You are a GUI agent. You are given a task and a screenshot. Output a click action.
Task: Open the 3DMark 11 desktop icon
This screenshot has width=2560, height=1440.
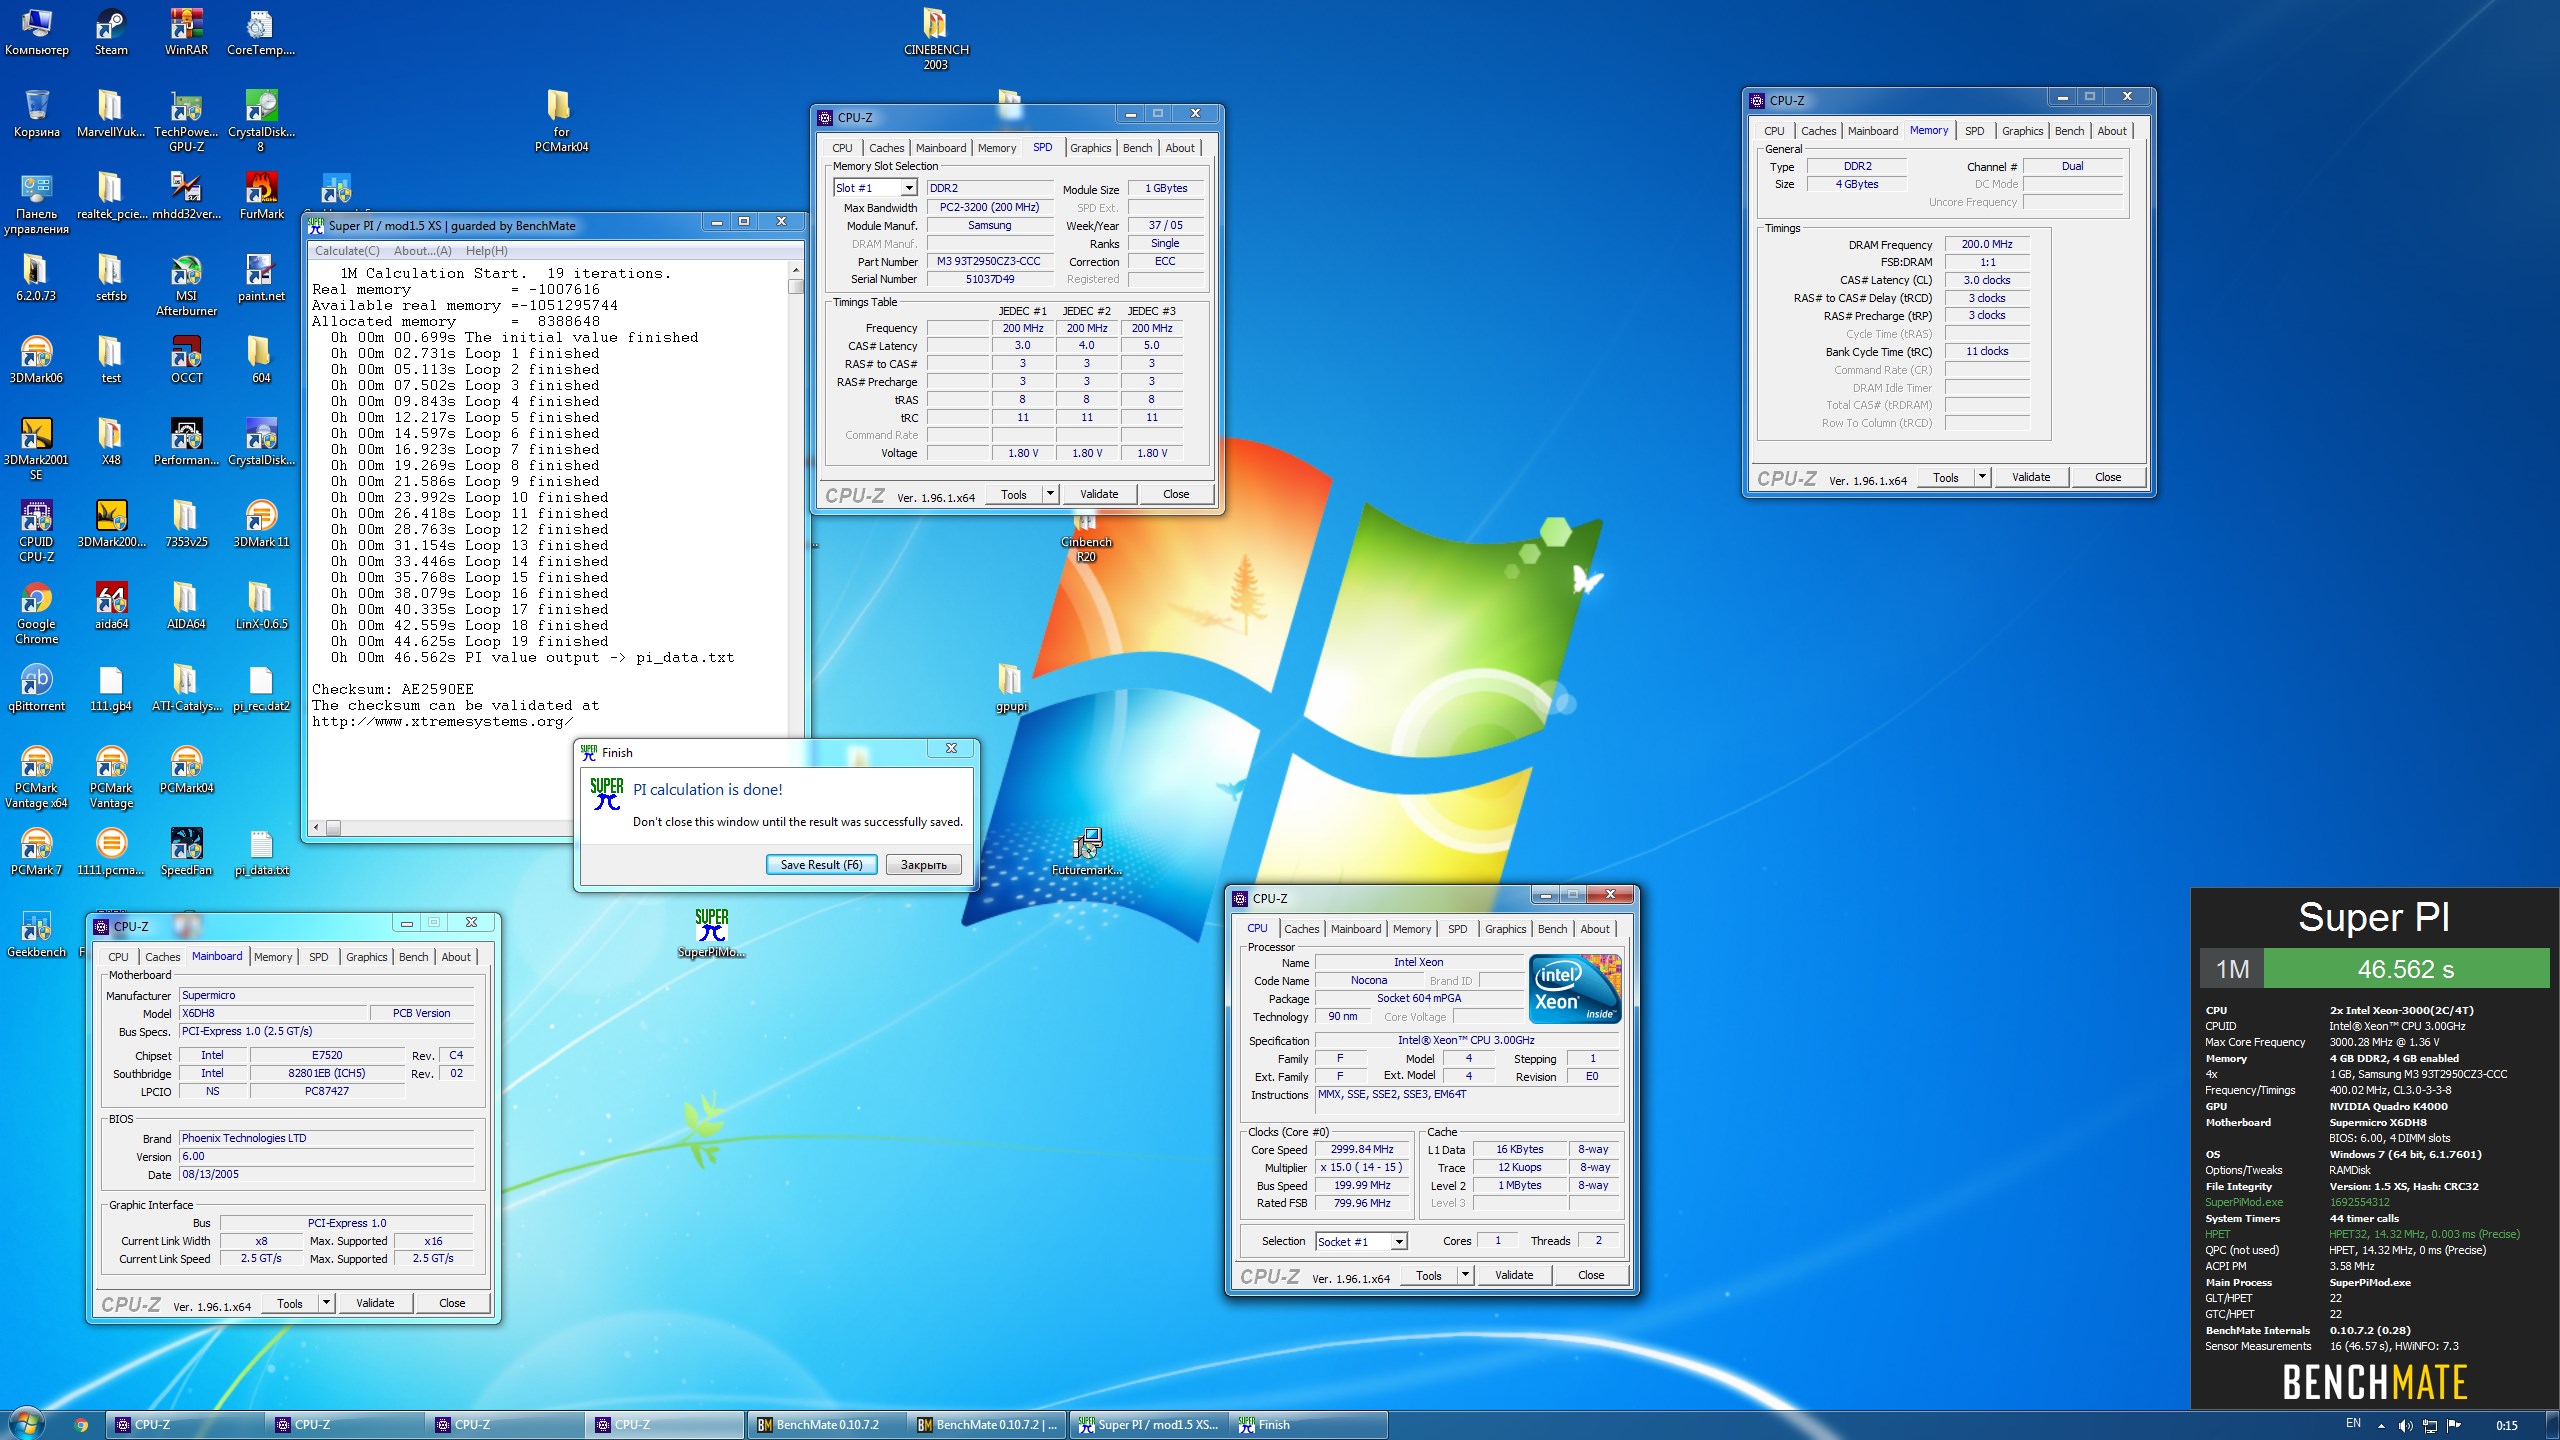click(x=261, y=524)
